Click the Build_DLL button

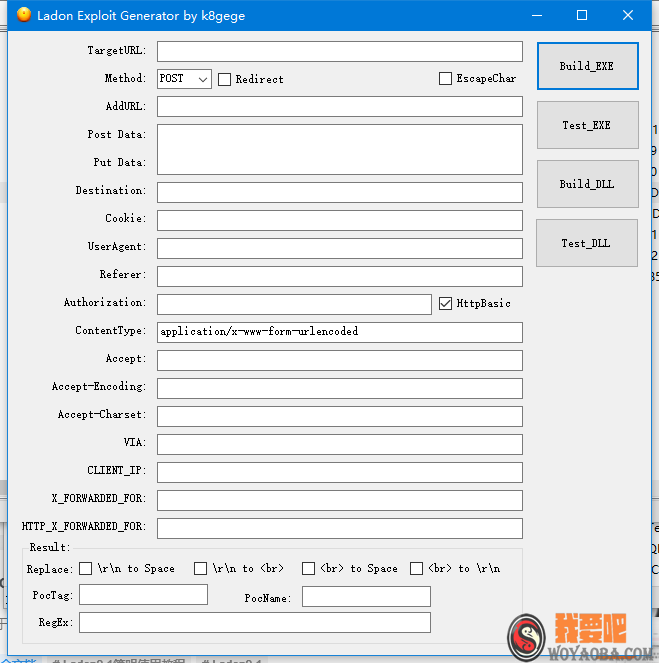pyautogui.click(x=588, y=184)
